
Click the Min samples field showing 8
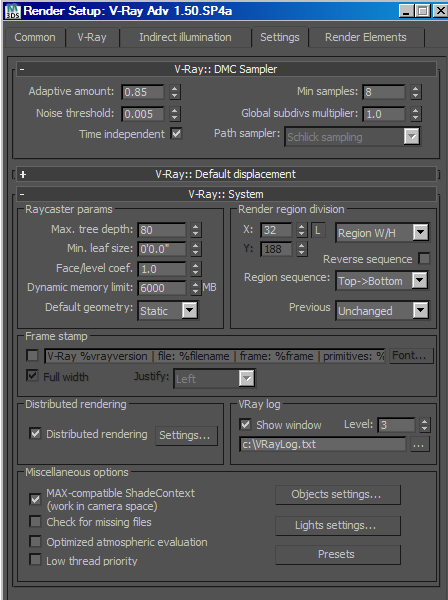(x=384, y=92)
